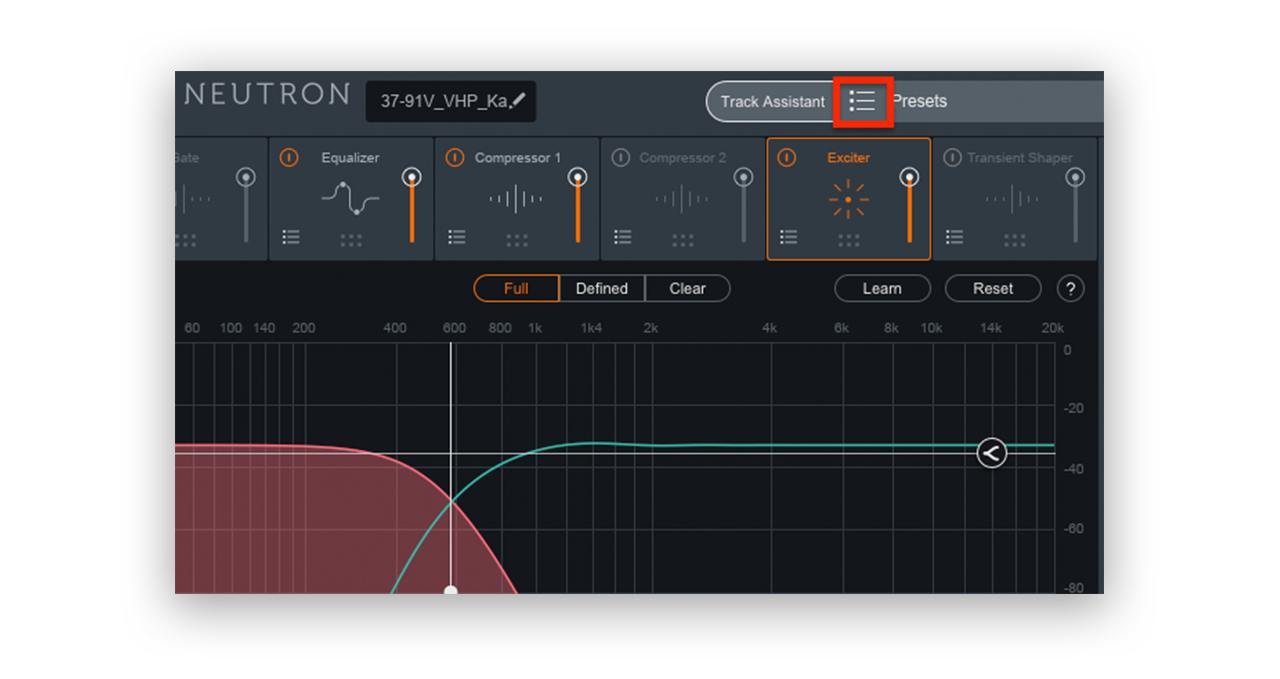Select the Clear mode option

(x=688, y=289)
